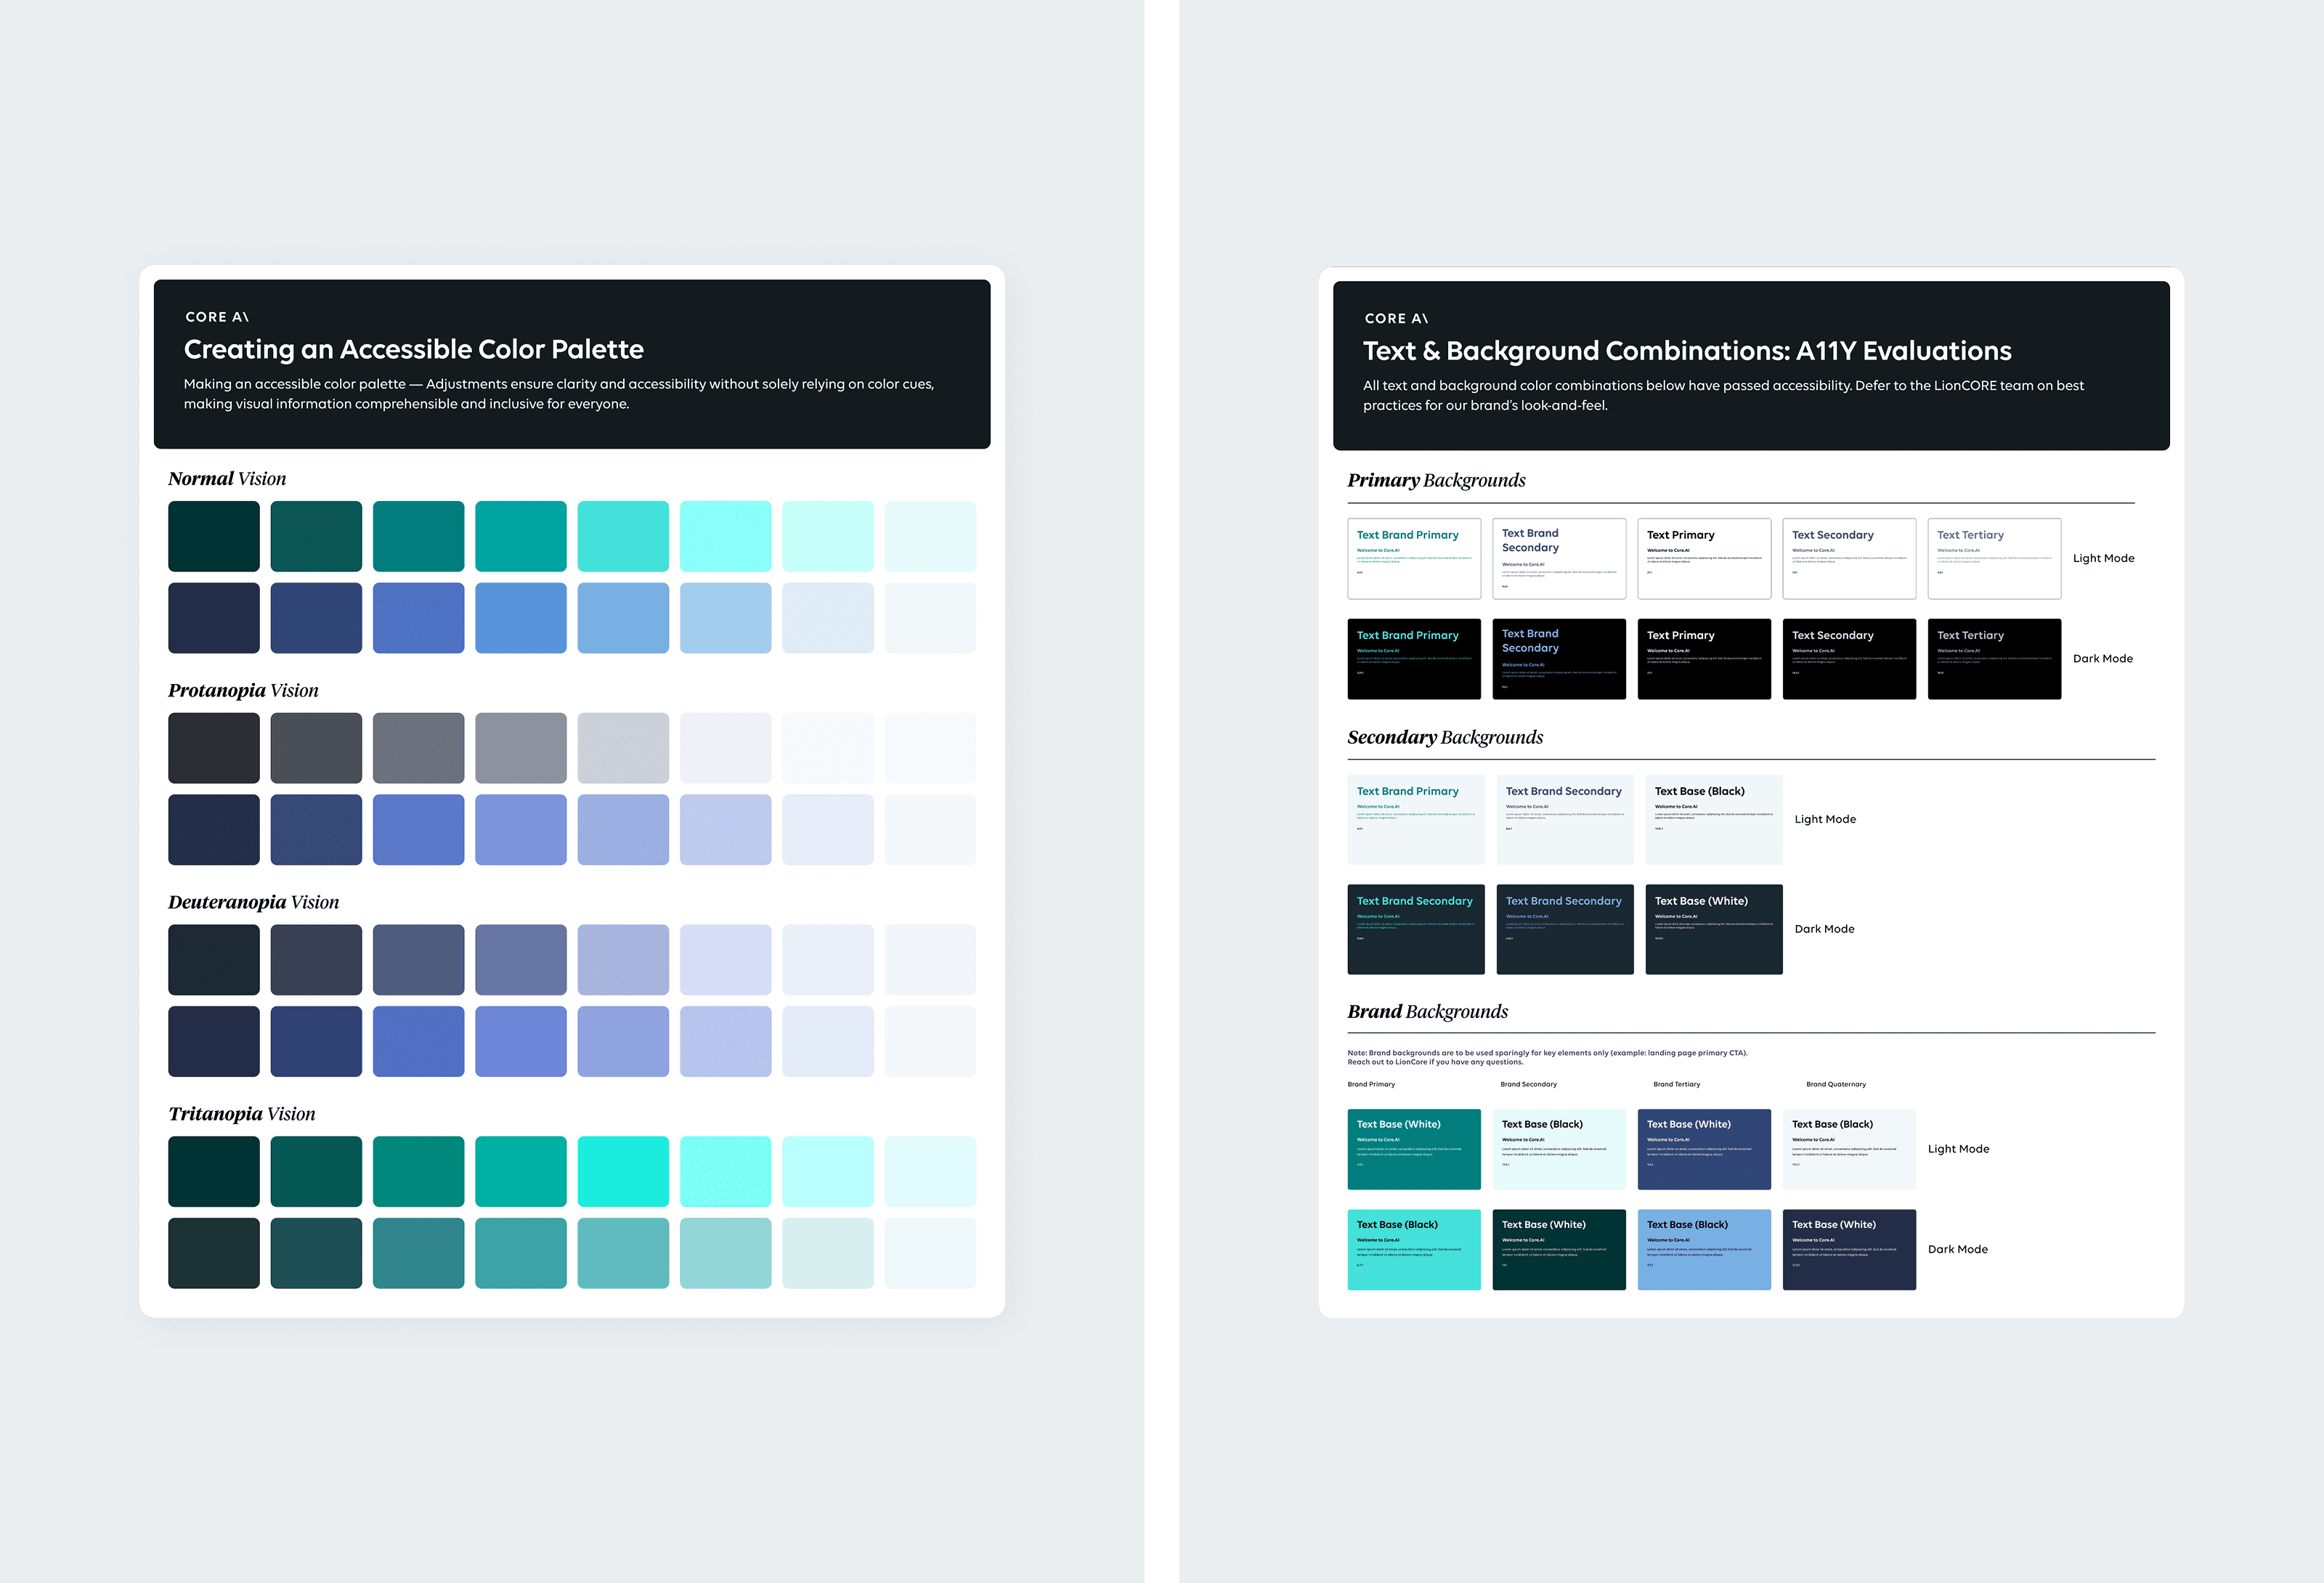Select the fifth swatch in Tritanopia's top row
This screenshot has height=1583, width=2324.
click(623, 1171)
